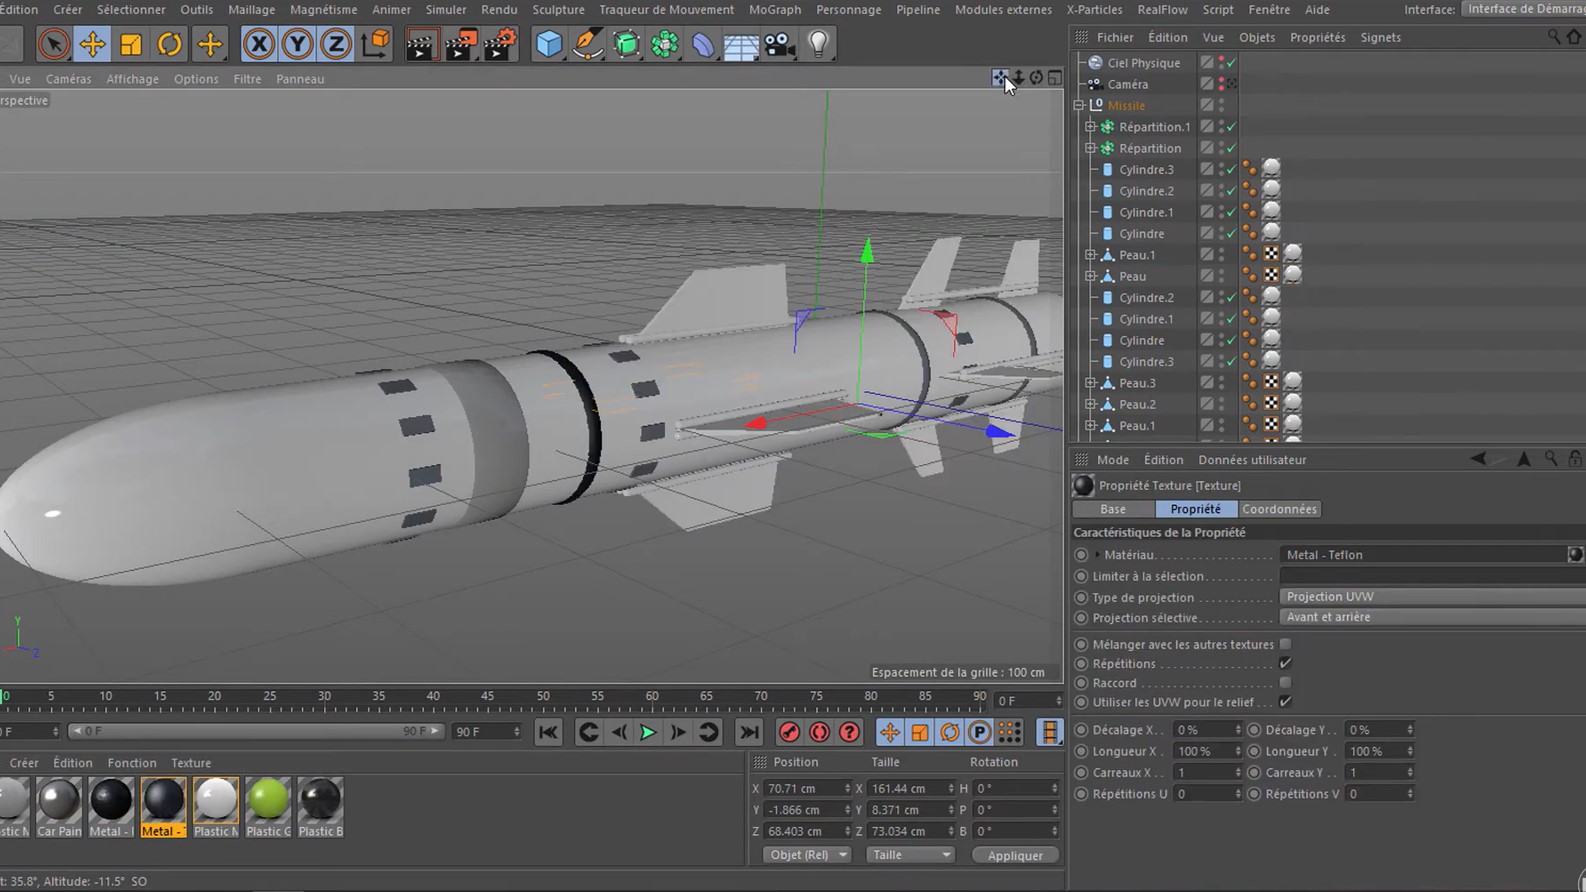
Task: Play the animation forward
Action: [x=648, y=733]
